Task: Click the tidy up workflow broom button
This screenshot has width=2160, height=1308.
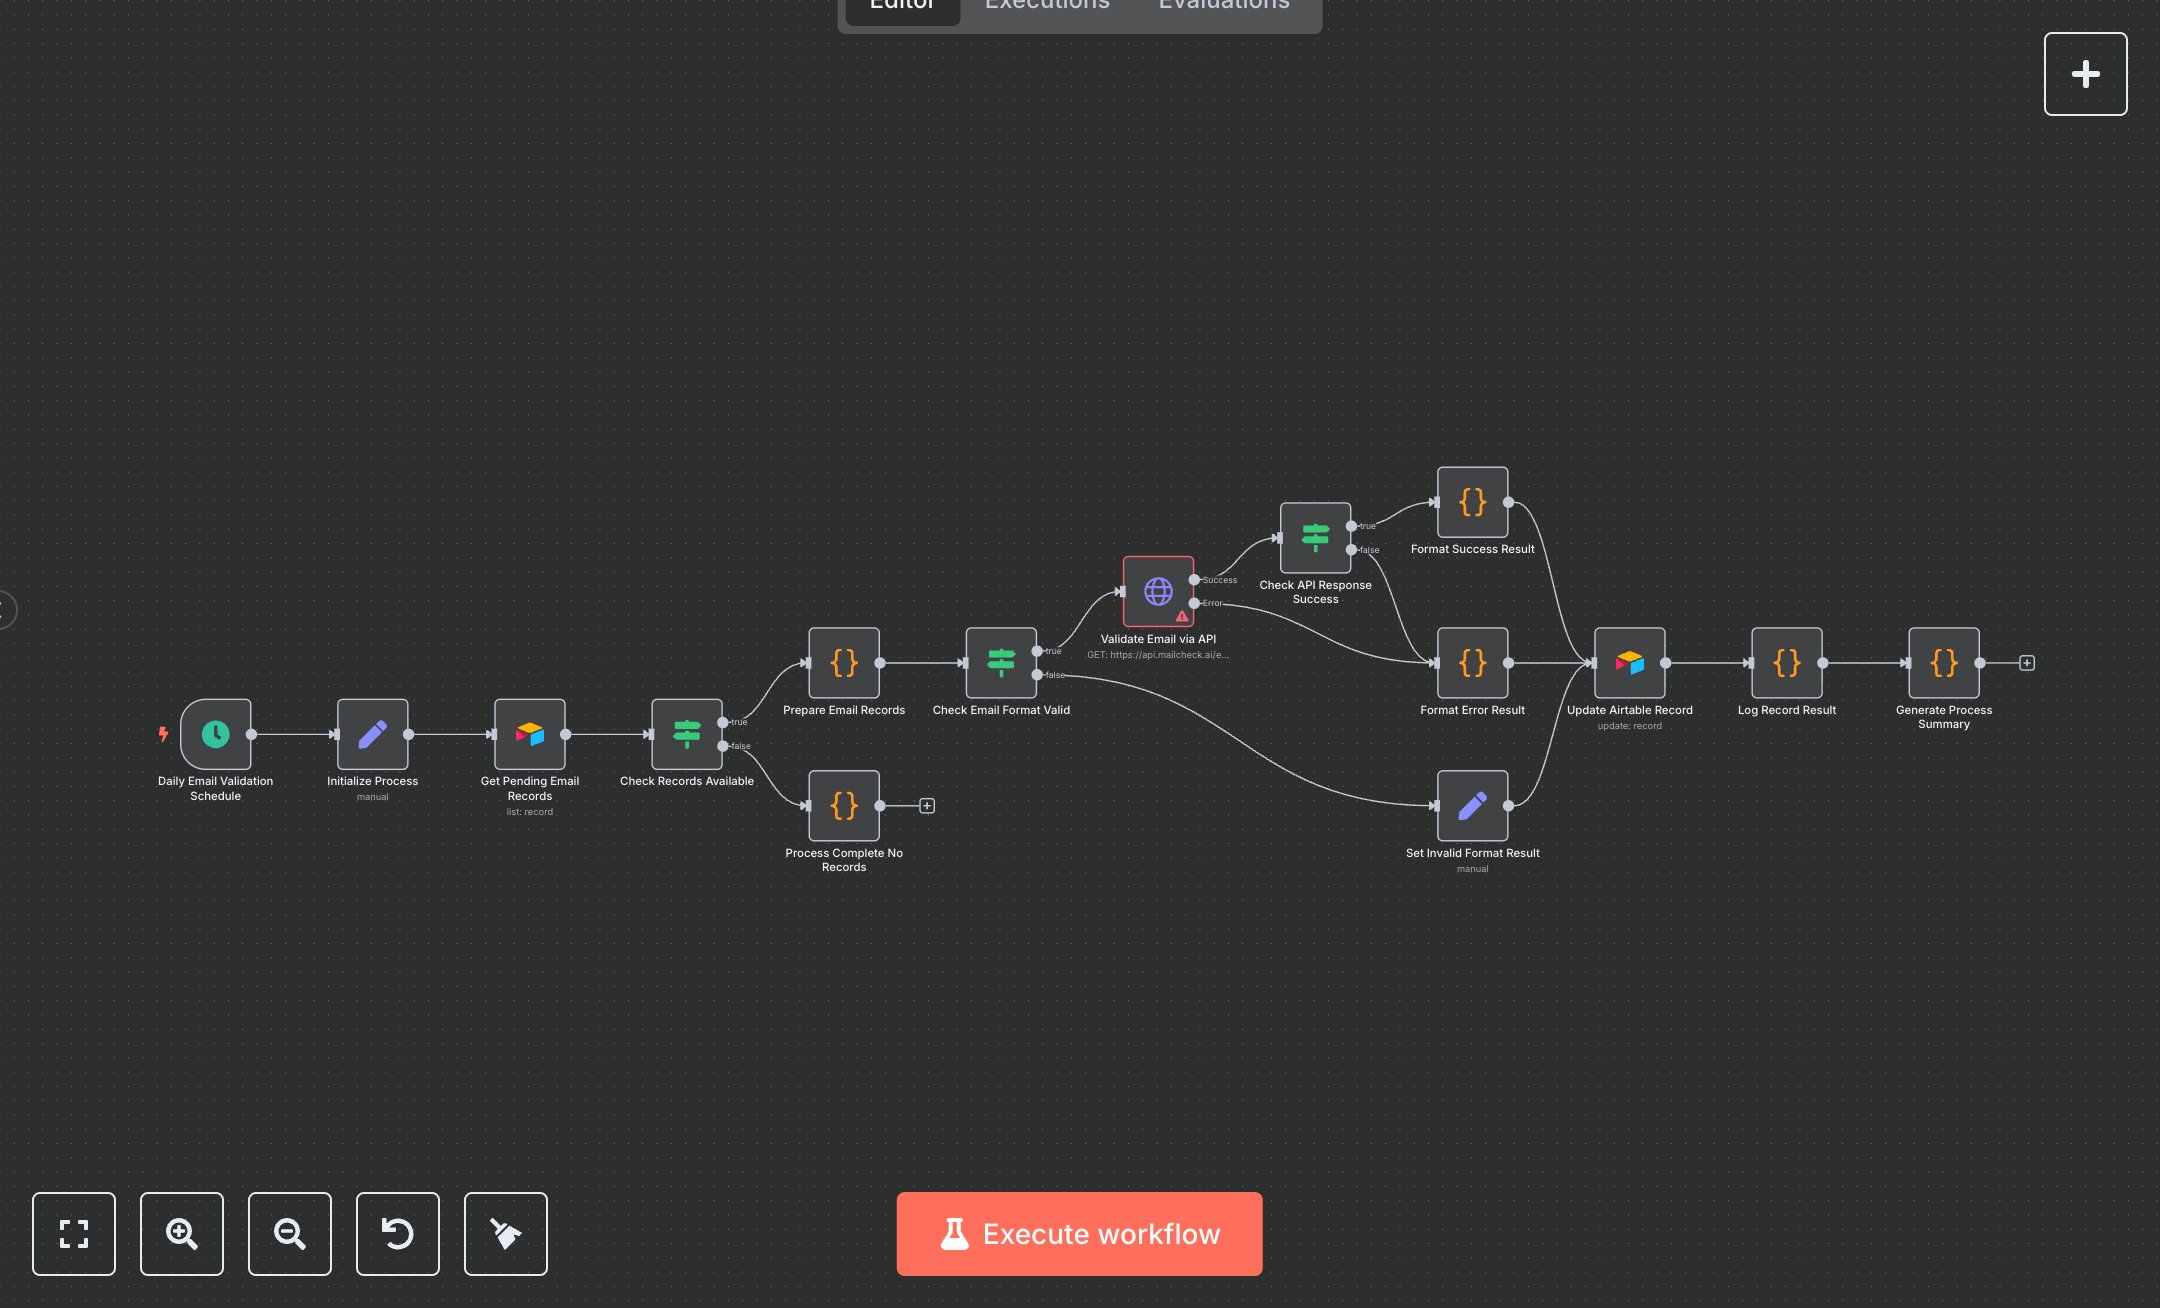Action: click(506, 1233)
